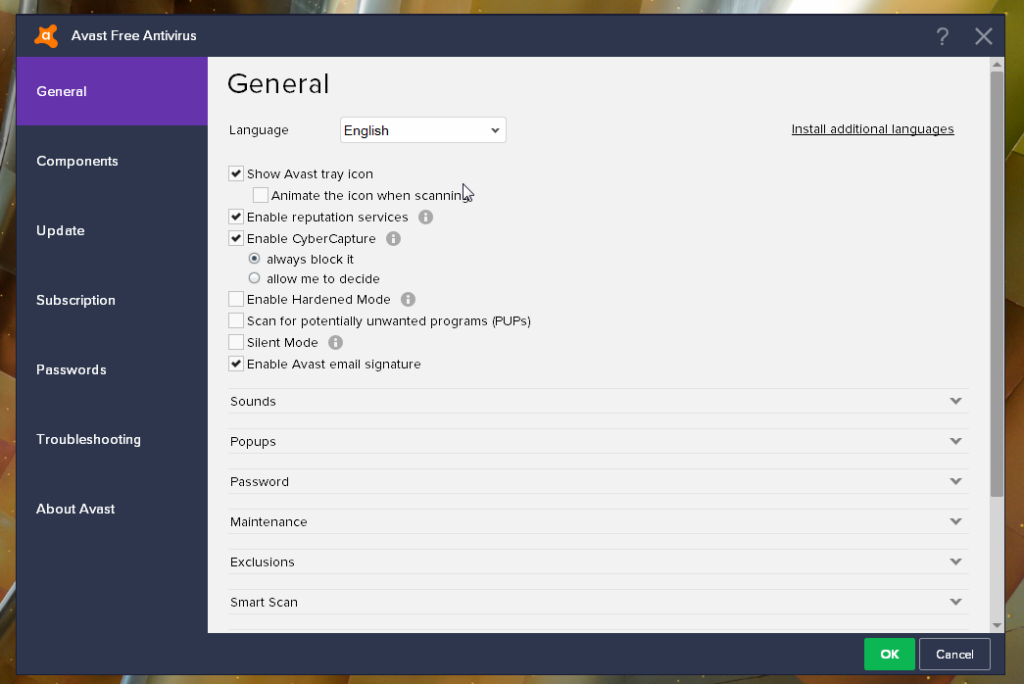The image size is (1024, 684).
Task: Expand the Smart Scan section
Action: coord(598,602)
